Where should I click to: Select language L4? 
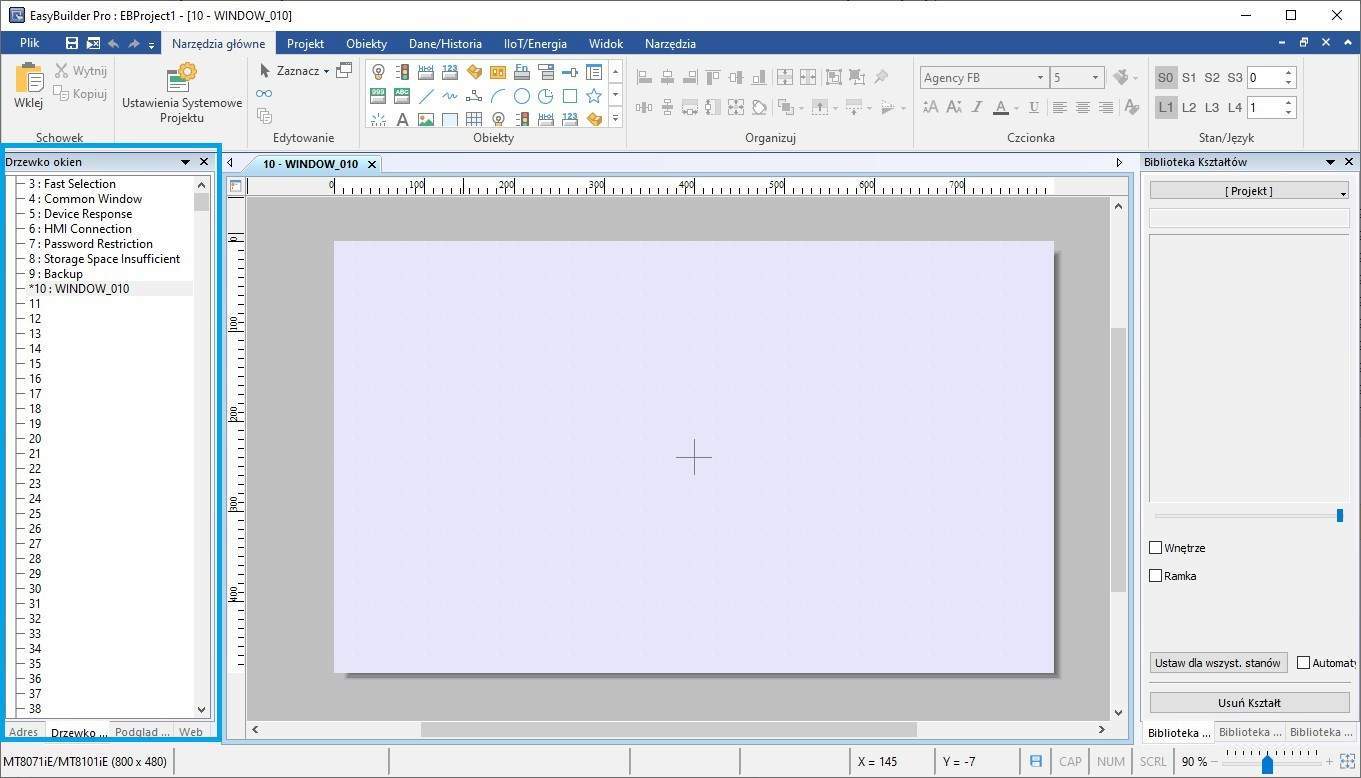[1235, 107]
